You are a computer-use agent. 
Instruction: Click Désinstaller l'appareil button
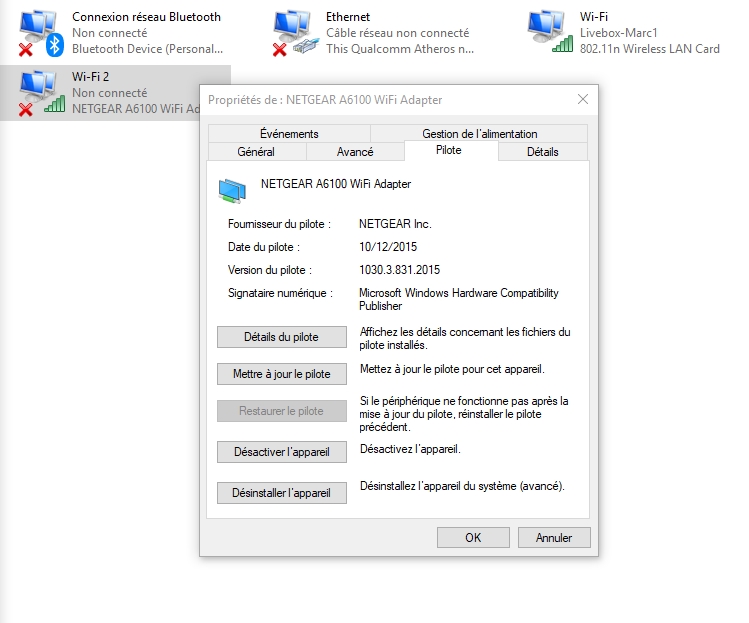(x=282, y=493)
